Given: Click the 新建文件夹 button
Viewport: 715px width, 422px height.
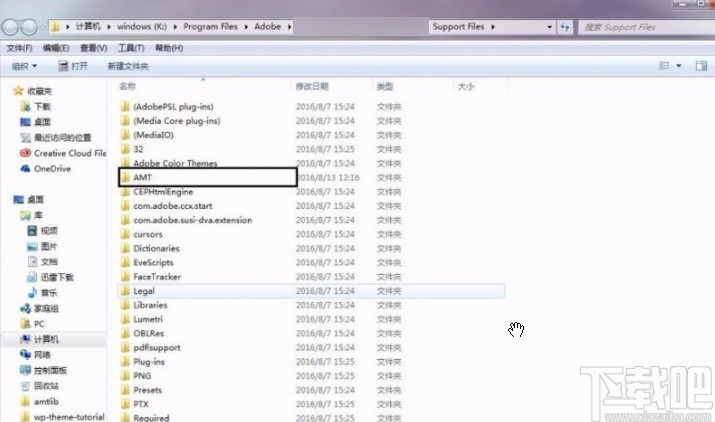Looking at the screenshot, I should tap(128, 66).
